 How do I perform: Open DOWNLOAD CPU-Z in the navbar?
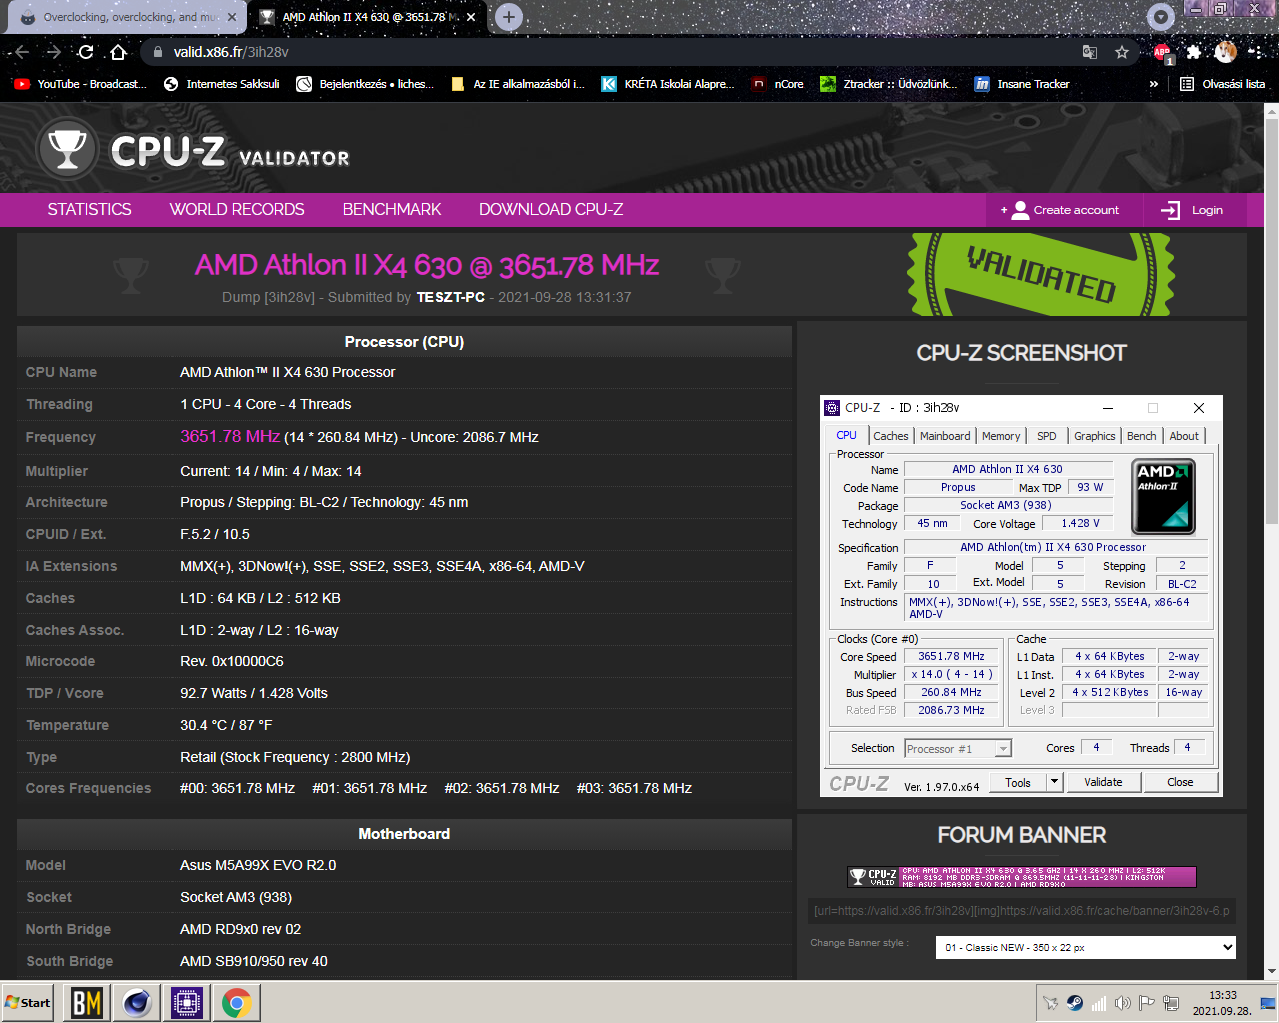[x=551, y=209]
